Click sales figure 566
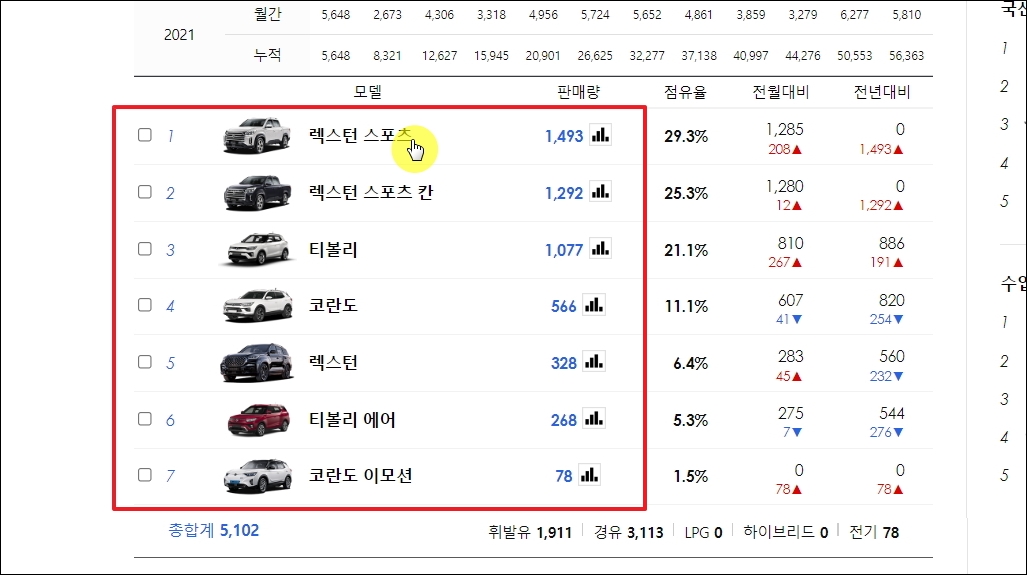Screen dimensions: 1027x575 tap(564, 306)
